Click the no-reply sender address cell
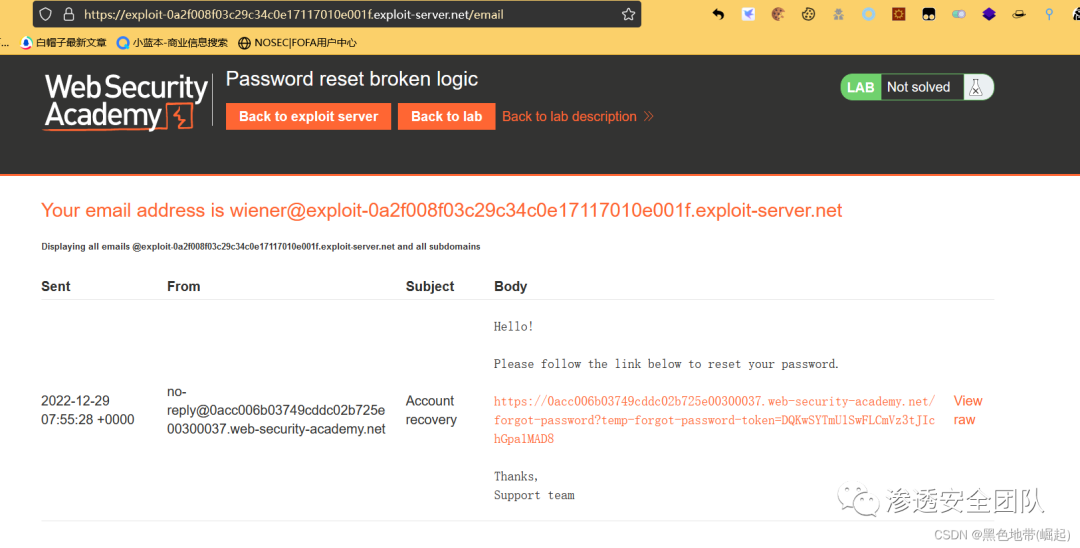This screenshot has height=548, width=1080. [x=276, y=410]
